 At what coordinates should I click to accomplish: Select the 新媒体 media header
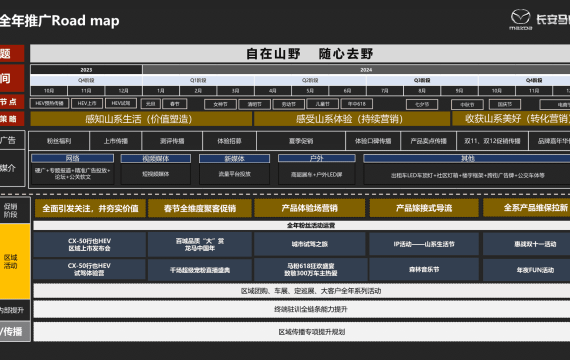(x=234, y=159)
